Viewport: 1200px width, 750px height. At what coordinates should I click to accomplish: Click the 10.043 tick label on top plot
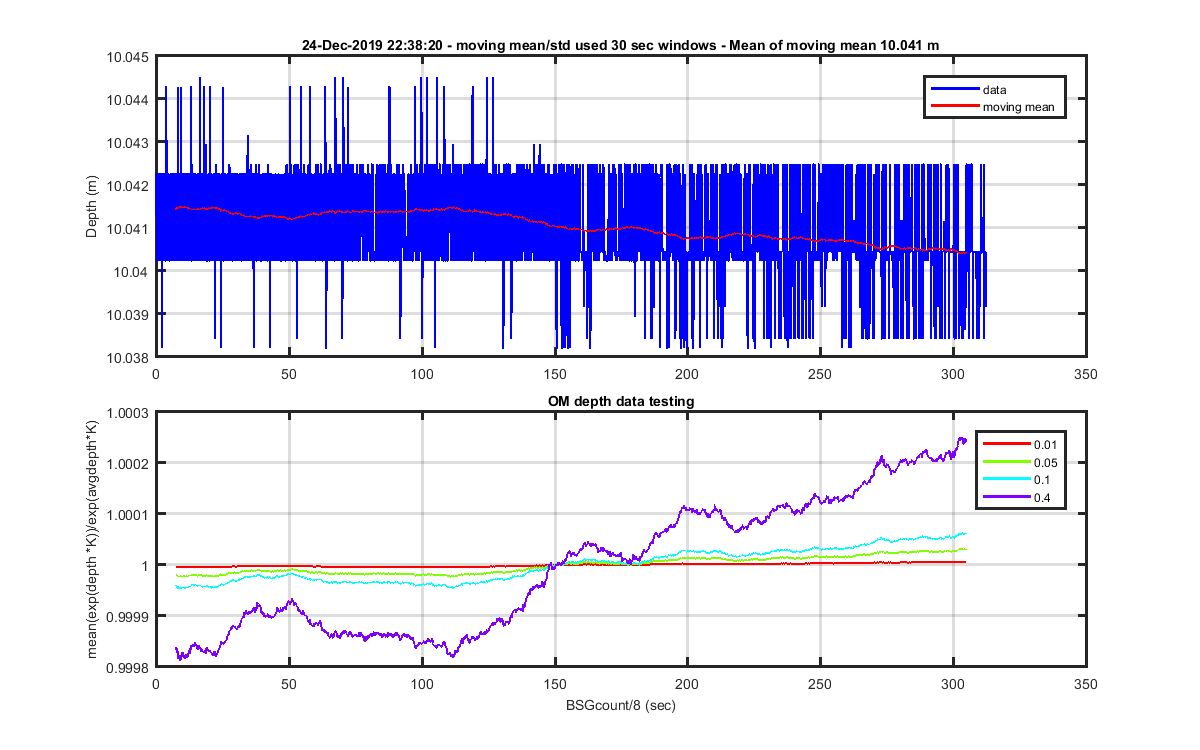point(127,143)
